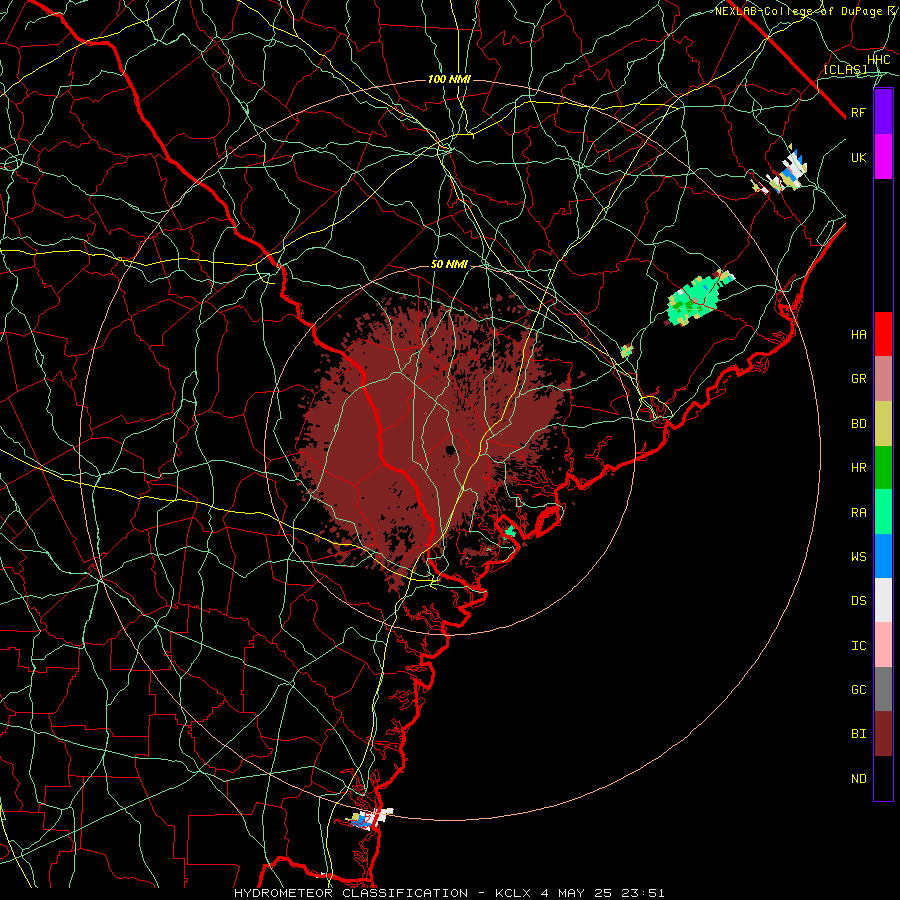This screenshot has height=900, width=900.
Task: Select the pink GR legend swatch
Action: click(x=883, y=379)
